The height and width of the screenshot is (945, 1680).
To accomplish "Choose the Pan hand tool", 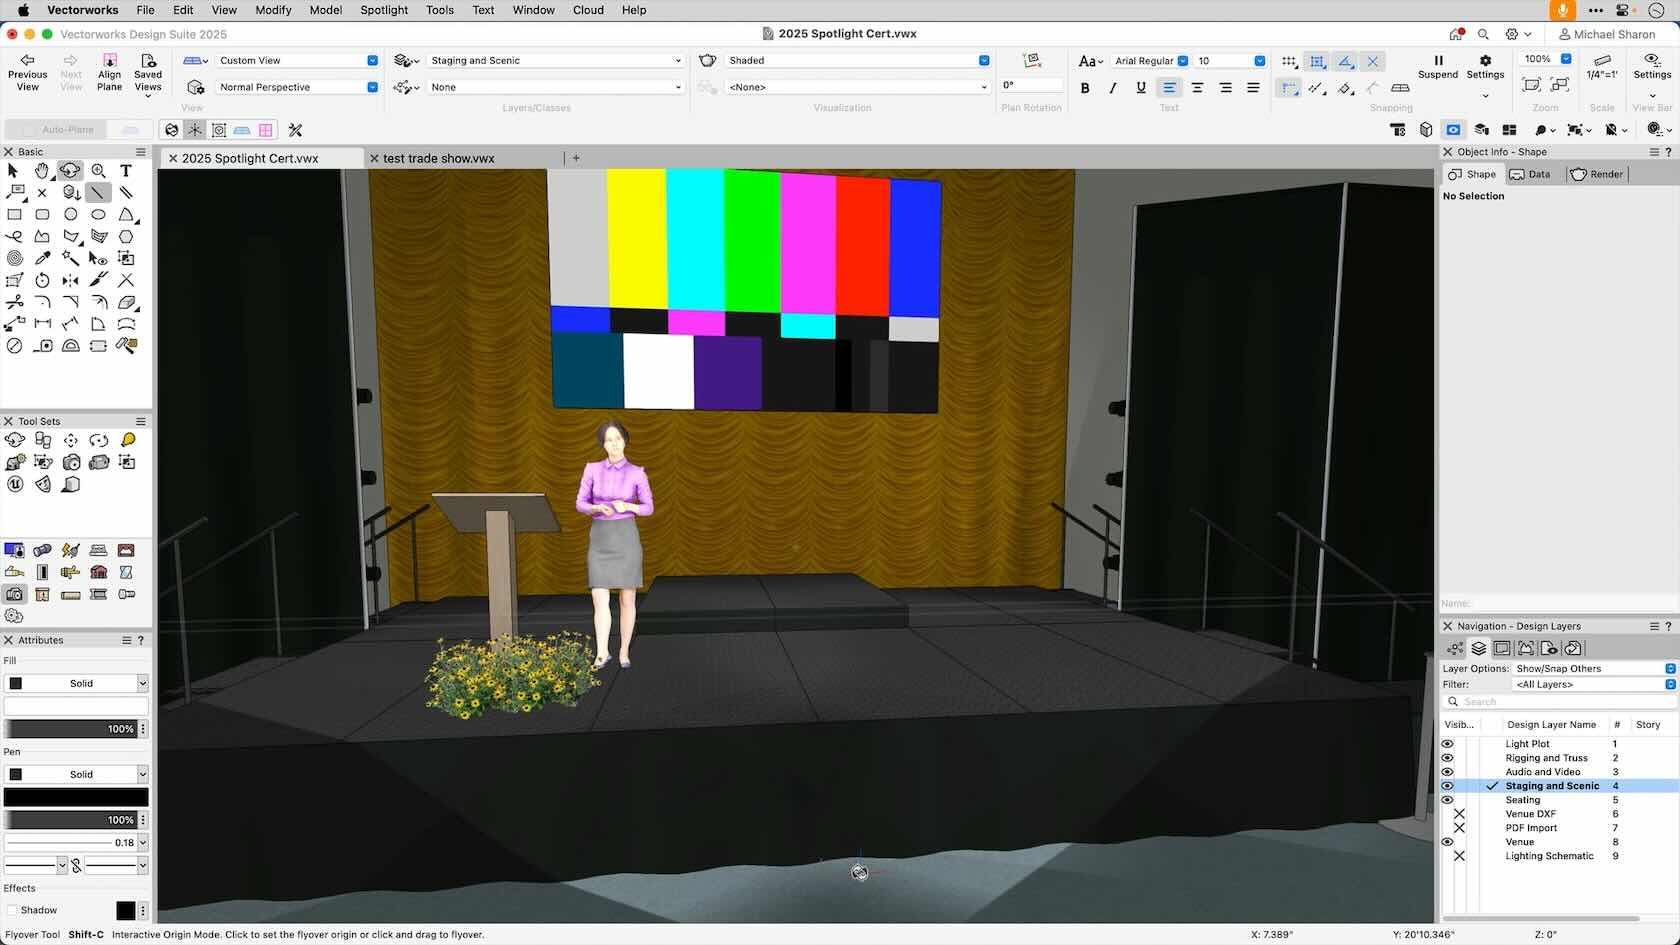I will (x=42, y=171).
